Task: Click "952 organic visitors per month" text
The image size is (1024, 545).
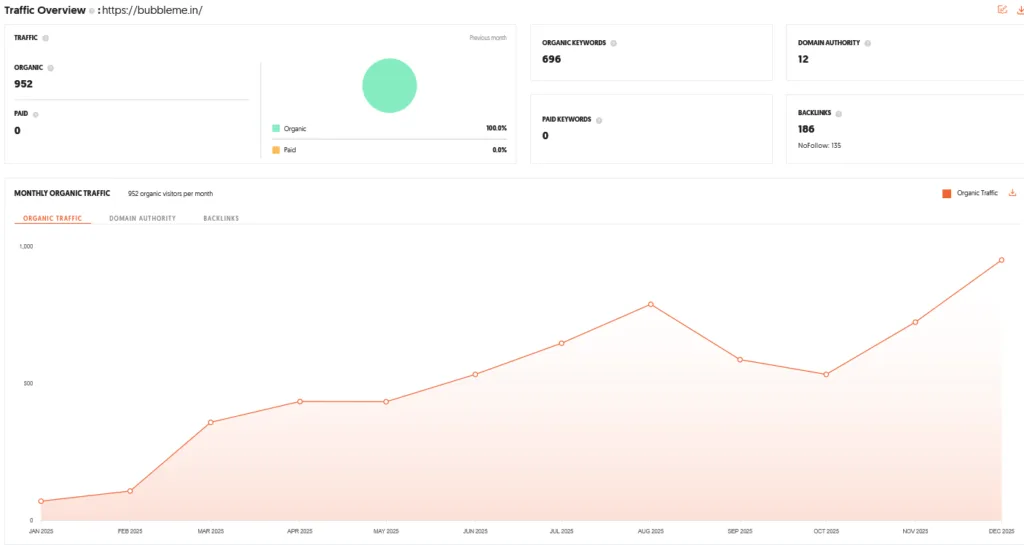Action: (x=170, y=194)
